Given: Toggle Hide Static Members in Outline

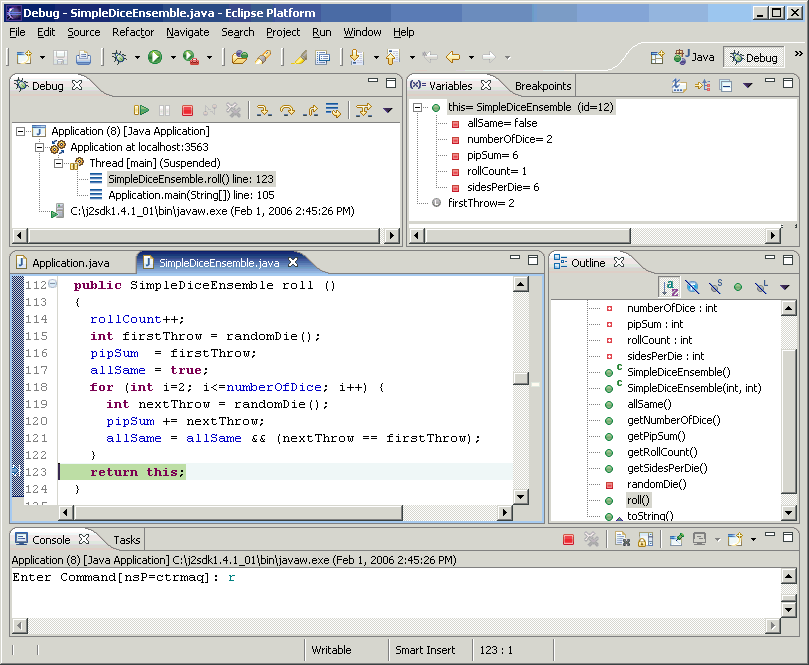Looking at the screenshot, I should tap(715, 287).
